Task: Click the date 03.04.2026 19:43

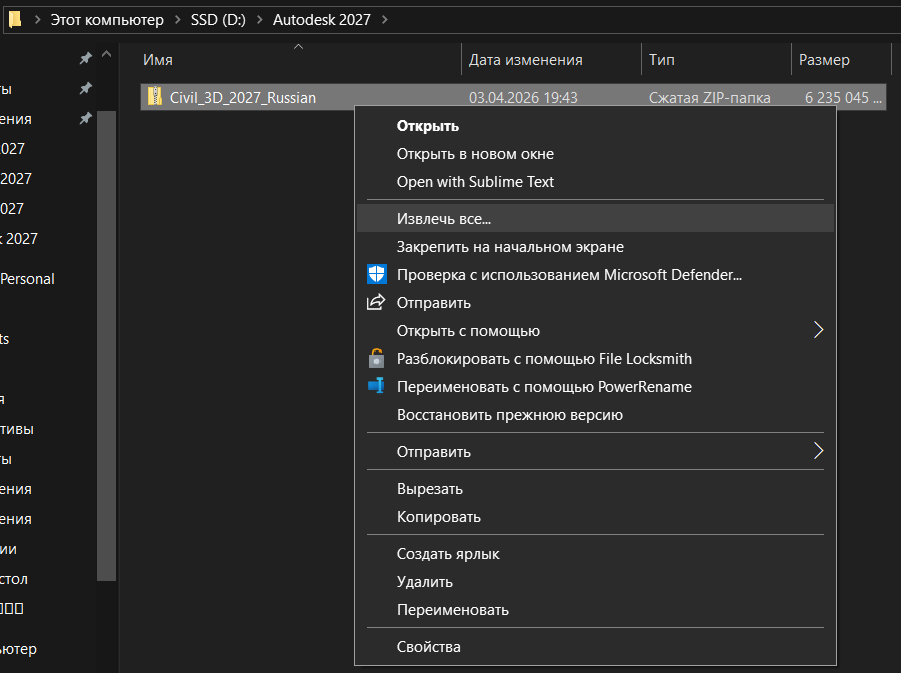Action: [523, 98]
